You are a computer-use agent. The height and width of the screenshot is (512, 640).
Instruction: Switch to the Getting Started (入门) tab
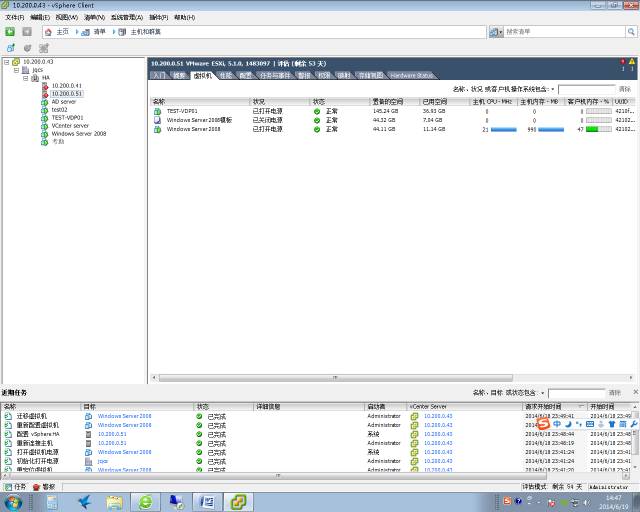click(160, 76)
